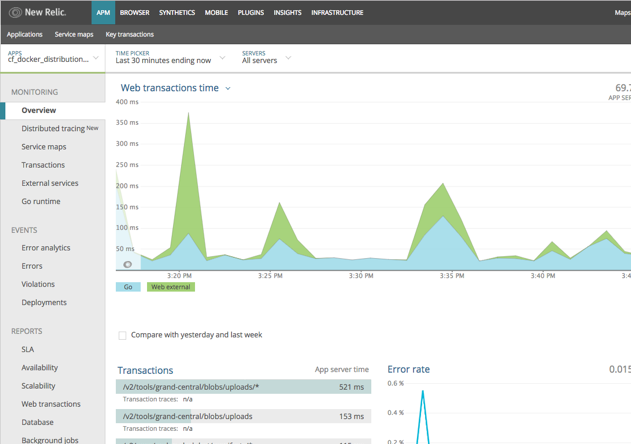Click the New Relic logo
This screenshot has width=631, height=444.
click(x=37, y=12)
